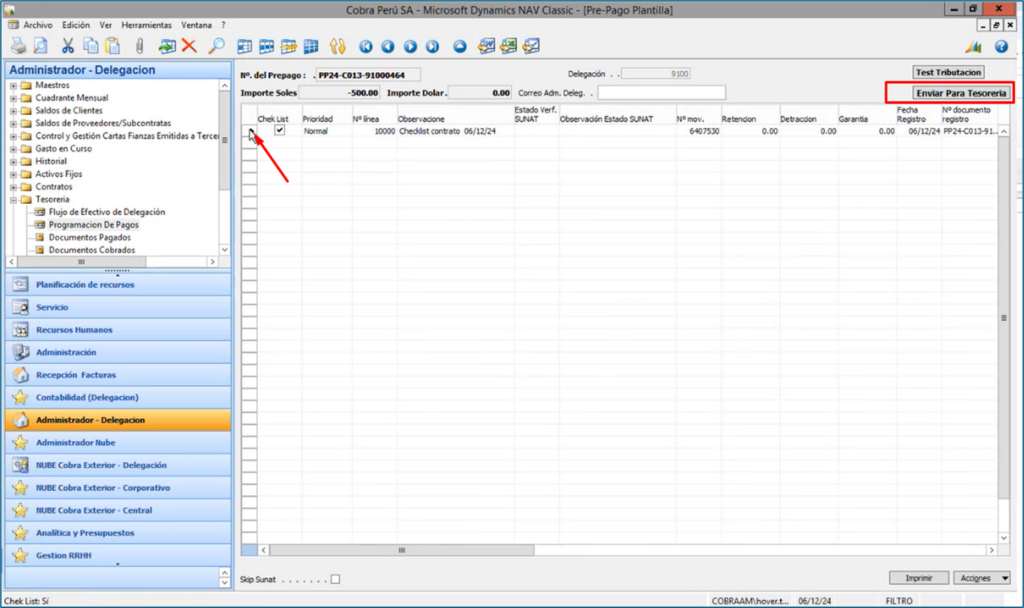This screenshot has height=608, width=1024.
Task: Open the Contabilidad (Delegacion) module
Action: (x=118, y=397)
